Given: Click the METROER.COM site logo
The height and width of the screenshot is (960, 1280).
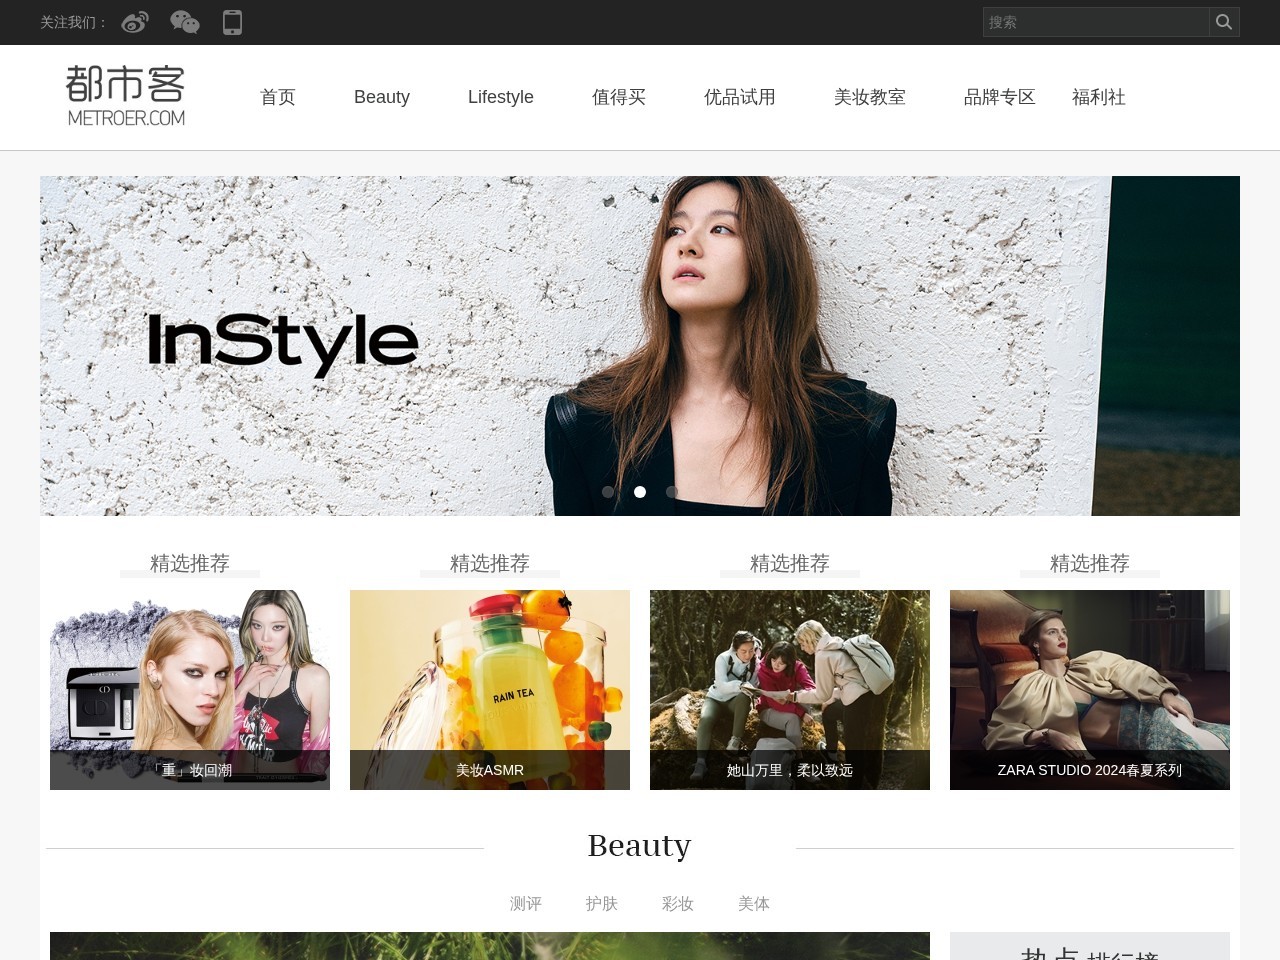Looking at the screenshot, I should coord(126,97).
